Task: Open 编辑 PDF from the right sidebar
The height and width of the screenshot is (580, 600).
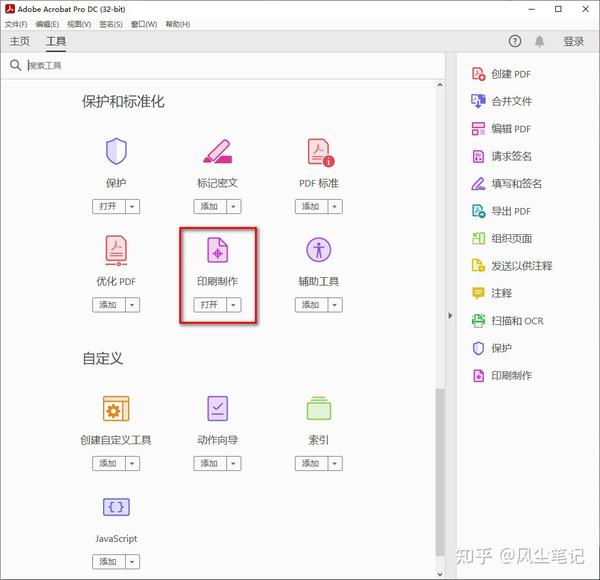Action: click(501, 129)
